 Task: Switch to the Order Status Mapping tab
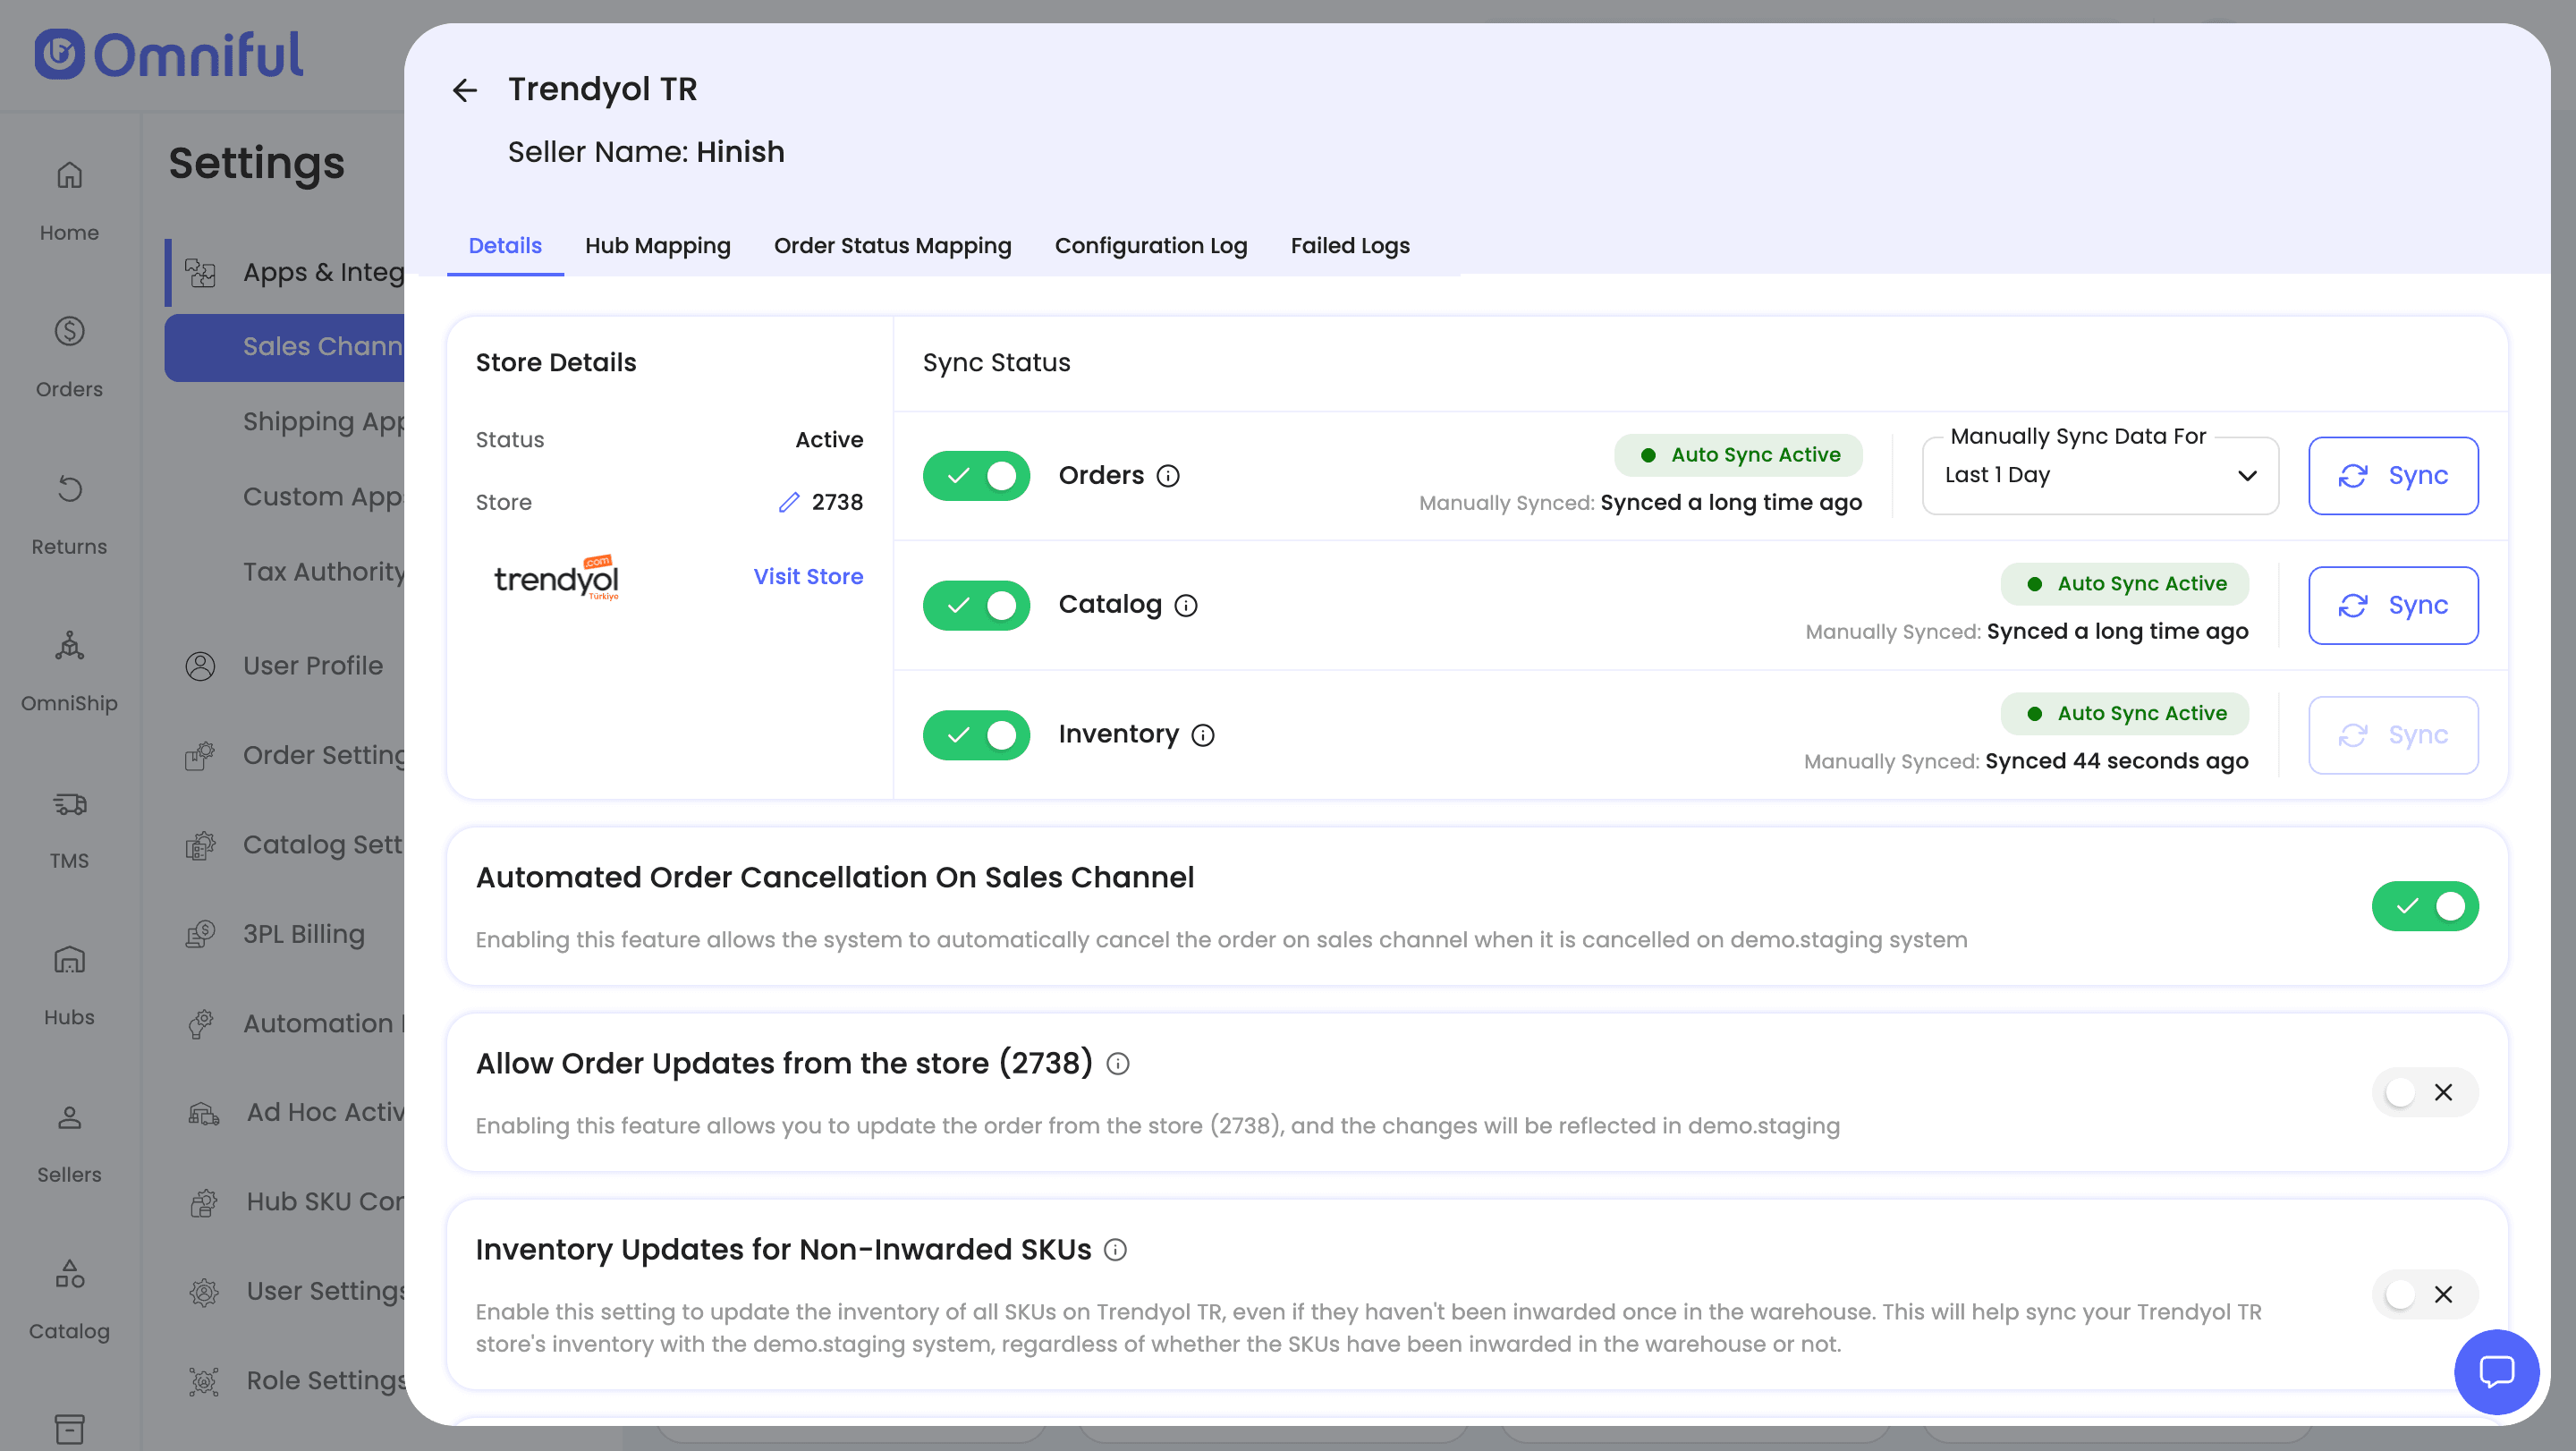tap(892, 246)
